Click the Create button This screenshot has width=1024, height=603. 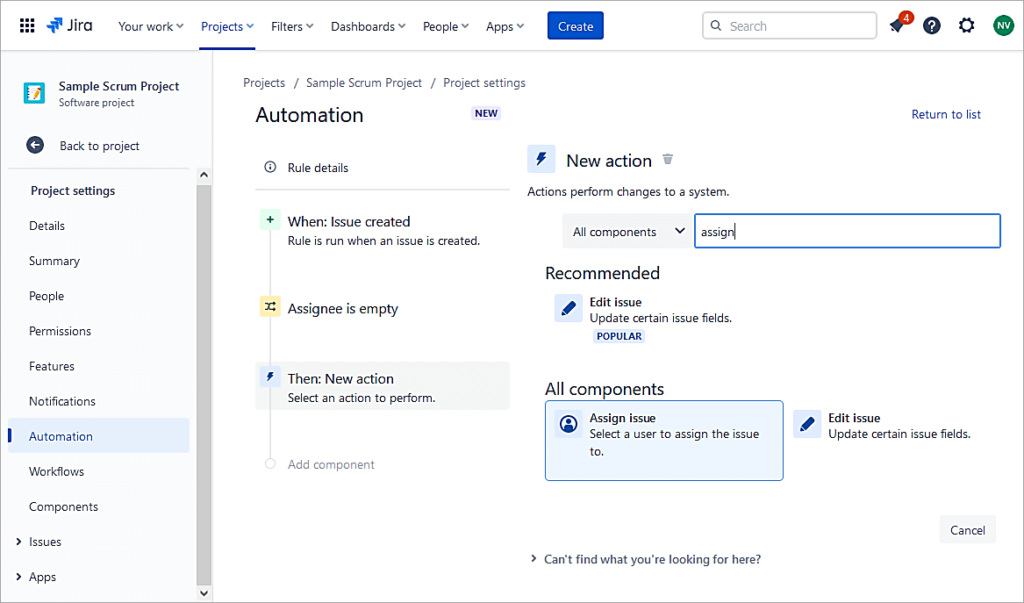pyautogui.click(x=575, y=26)
